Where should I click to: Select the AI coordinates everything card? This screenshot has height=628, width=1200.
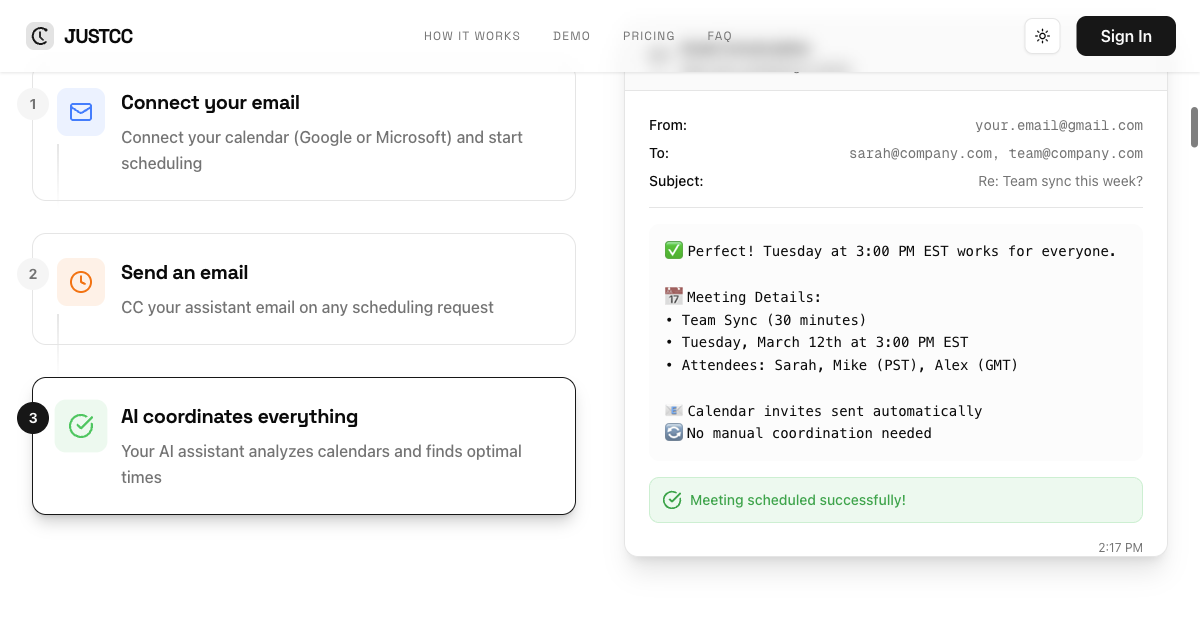click(x=304, y=446)
